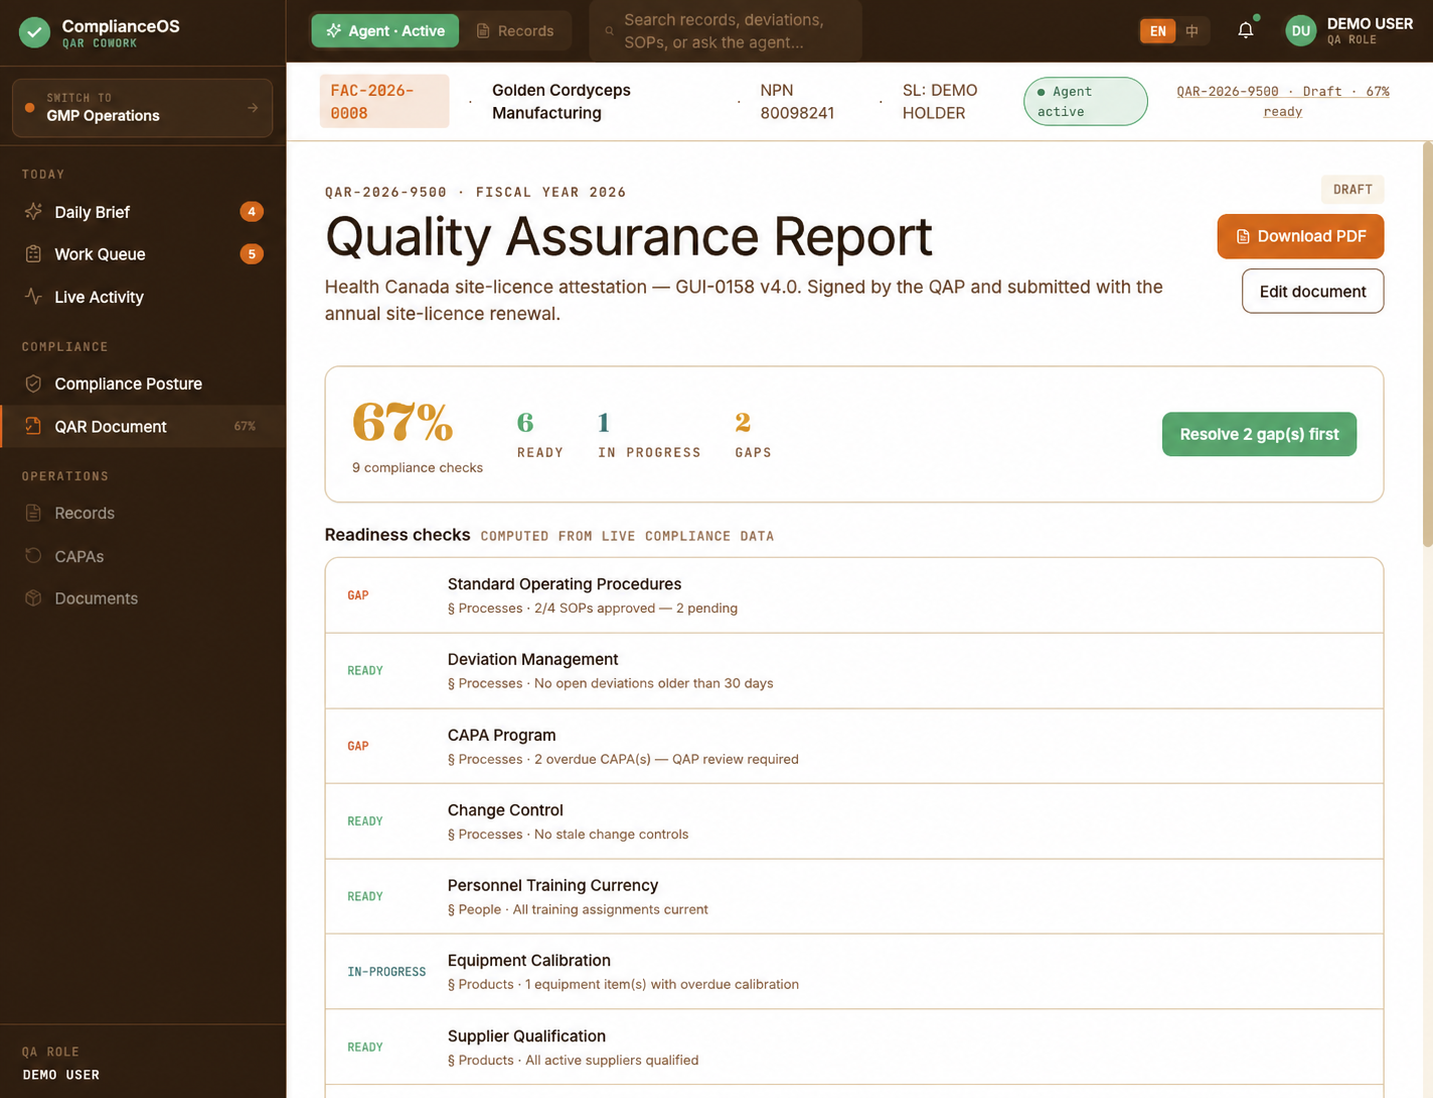Click the 67% compliance score

(x=403, y=423)
